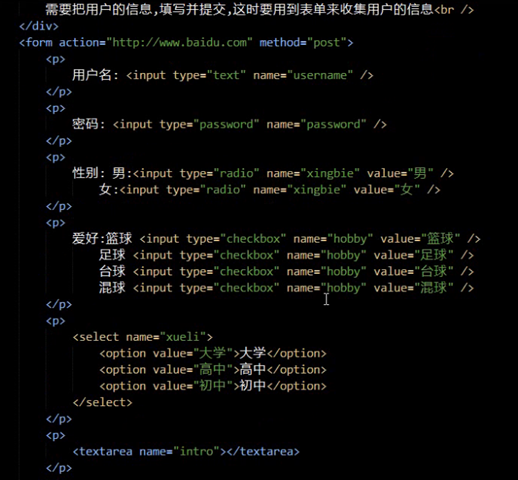The image size is (518, 480).
Task: Click "hobby" name in the 篮球 line
Action: (350, 239)
